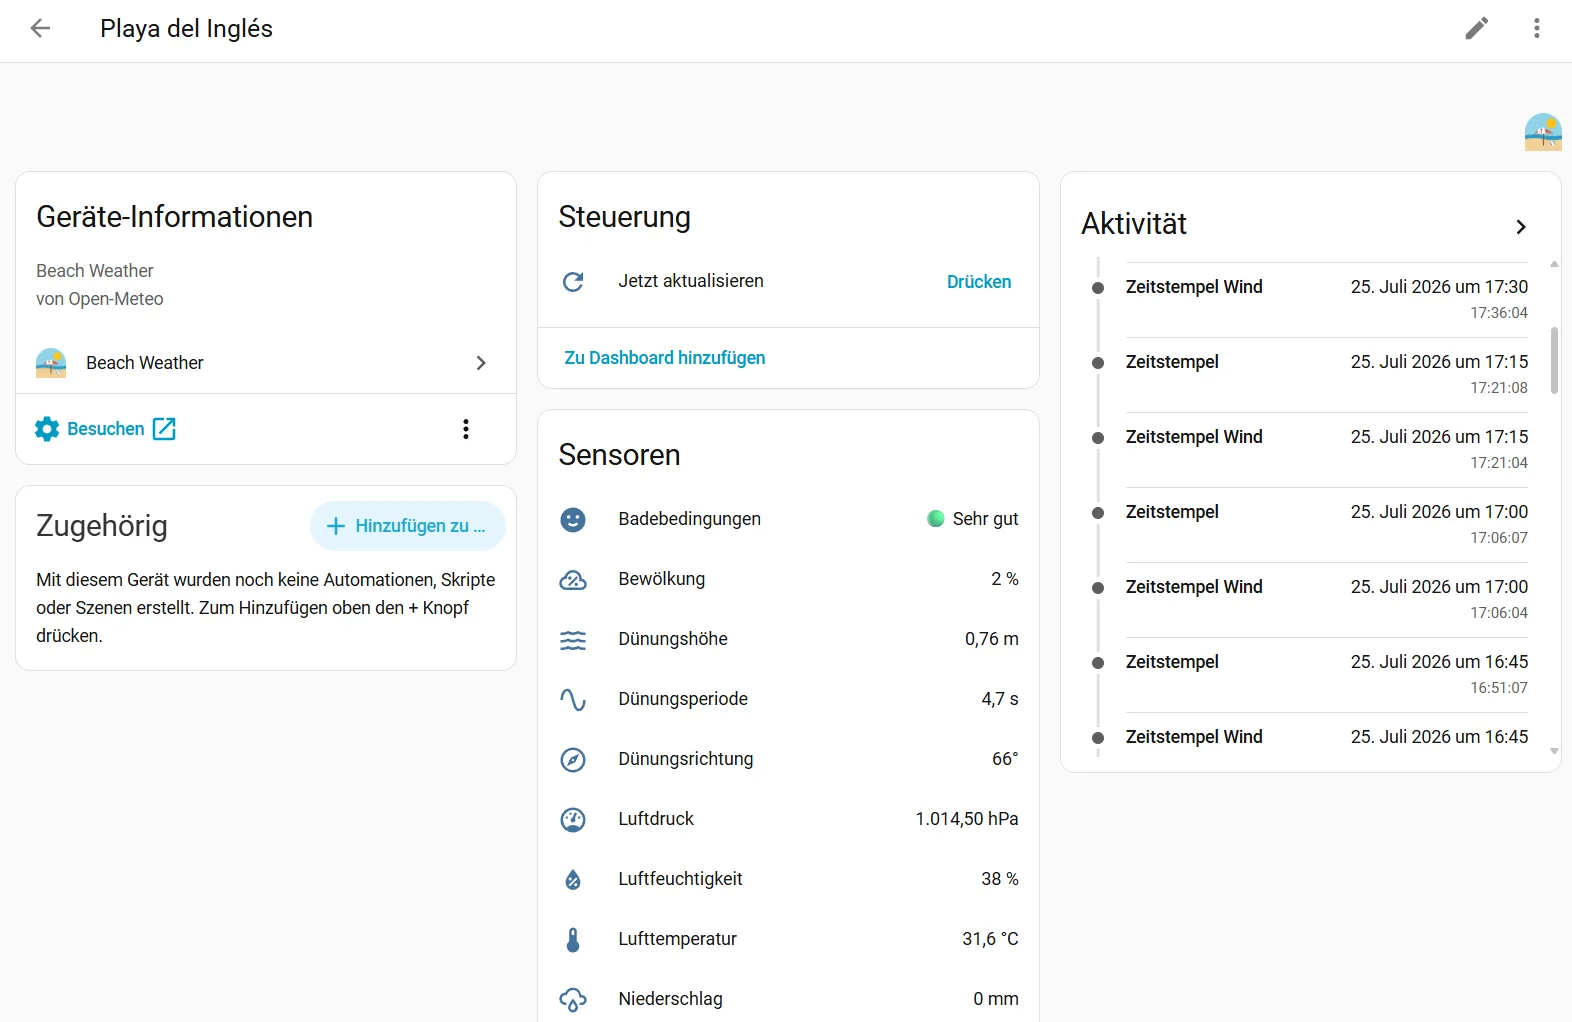Click the Jetzt aktualisieren label
Screen dimensions: 1572x1022
(x=691, y=281)
